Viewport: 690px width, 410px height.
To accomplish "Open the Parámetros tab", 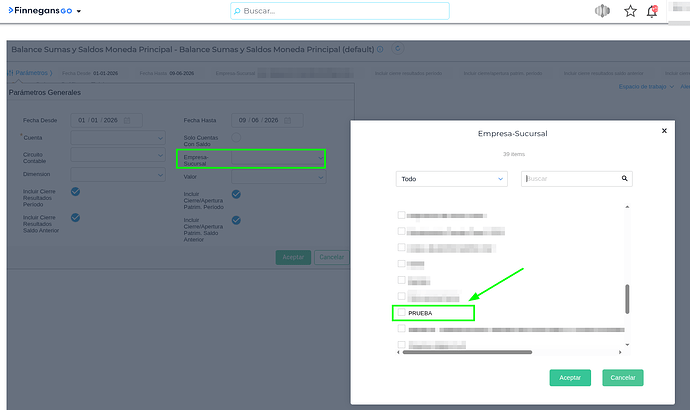I will point(30,73).
